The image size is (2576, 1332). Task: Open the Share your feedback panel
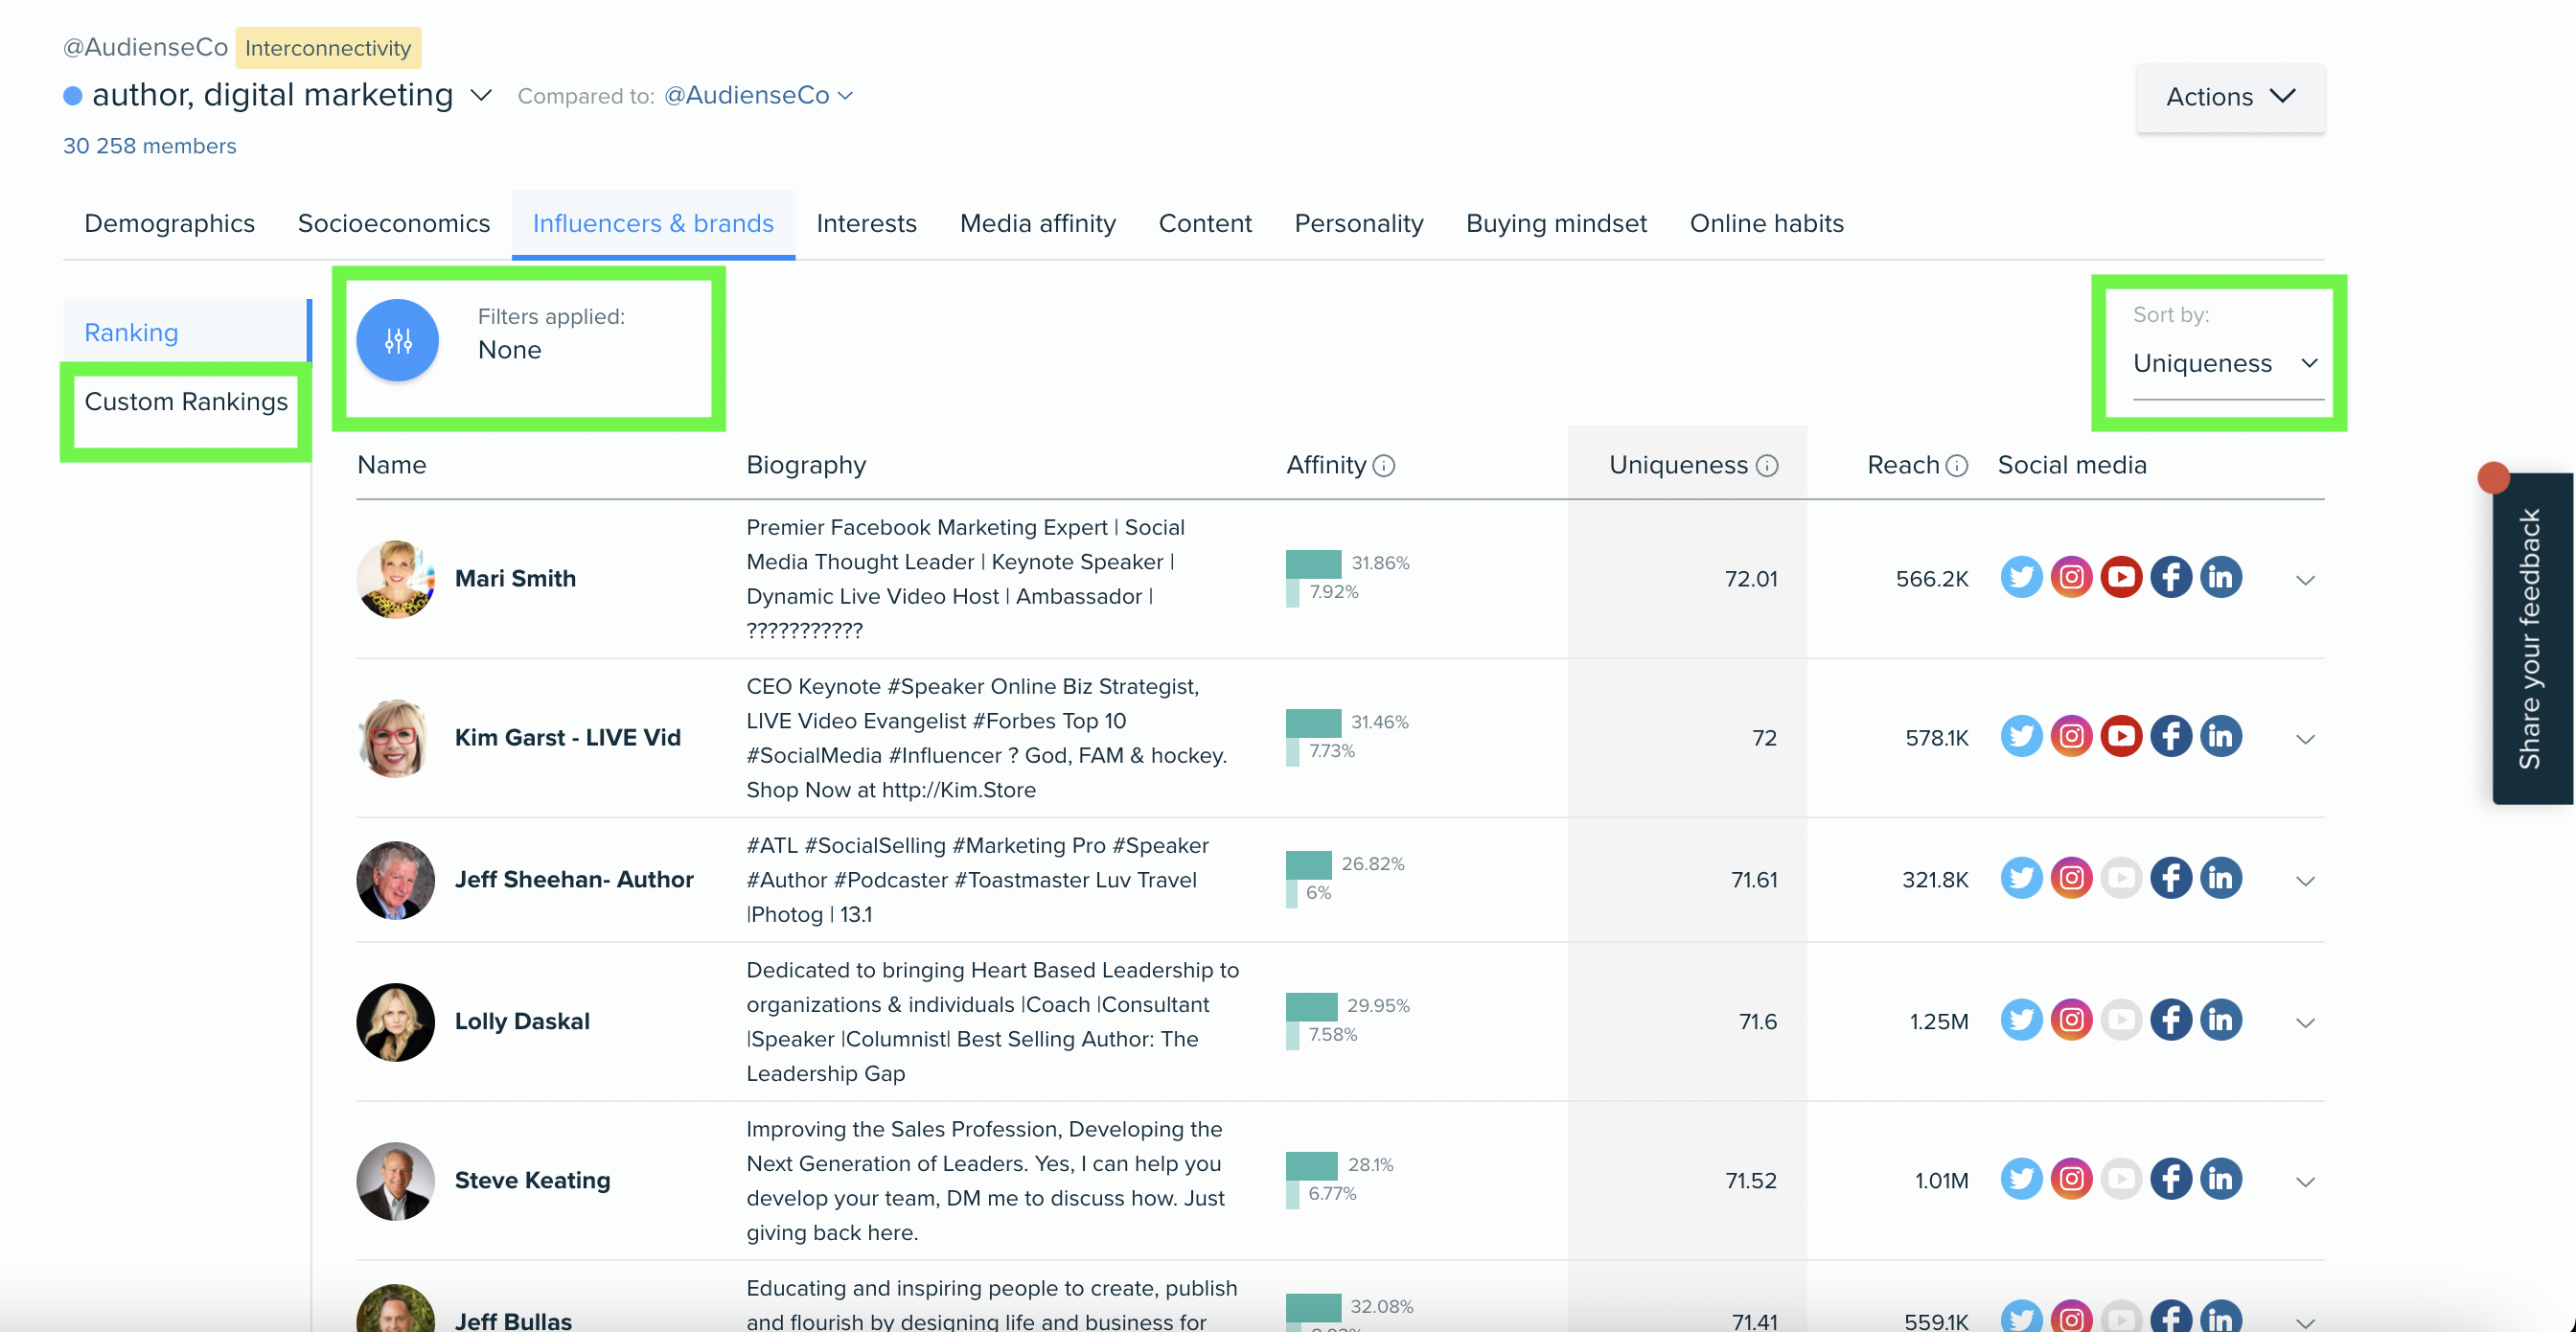(x=2532, y=638)
